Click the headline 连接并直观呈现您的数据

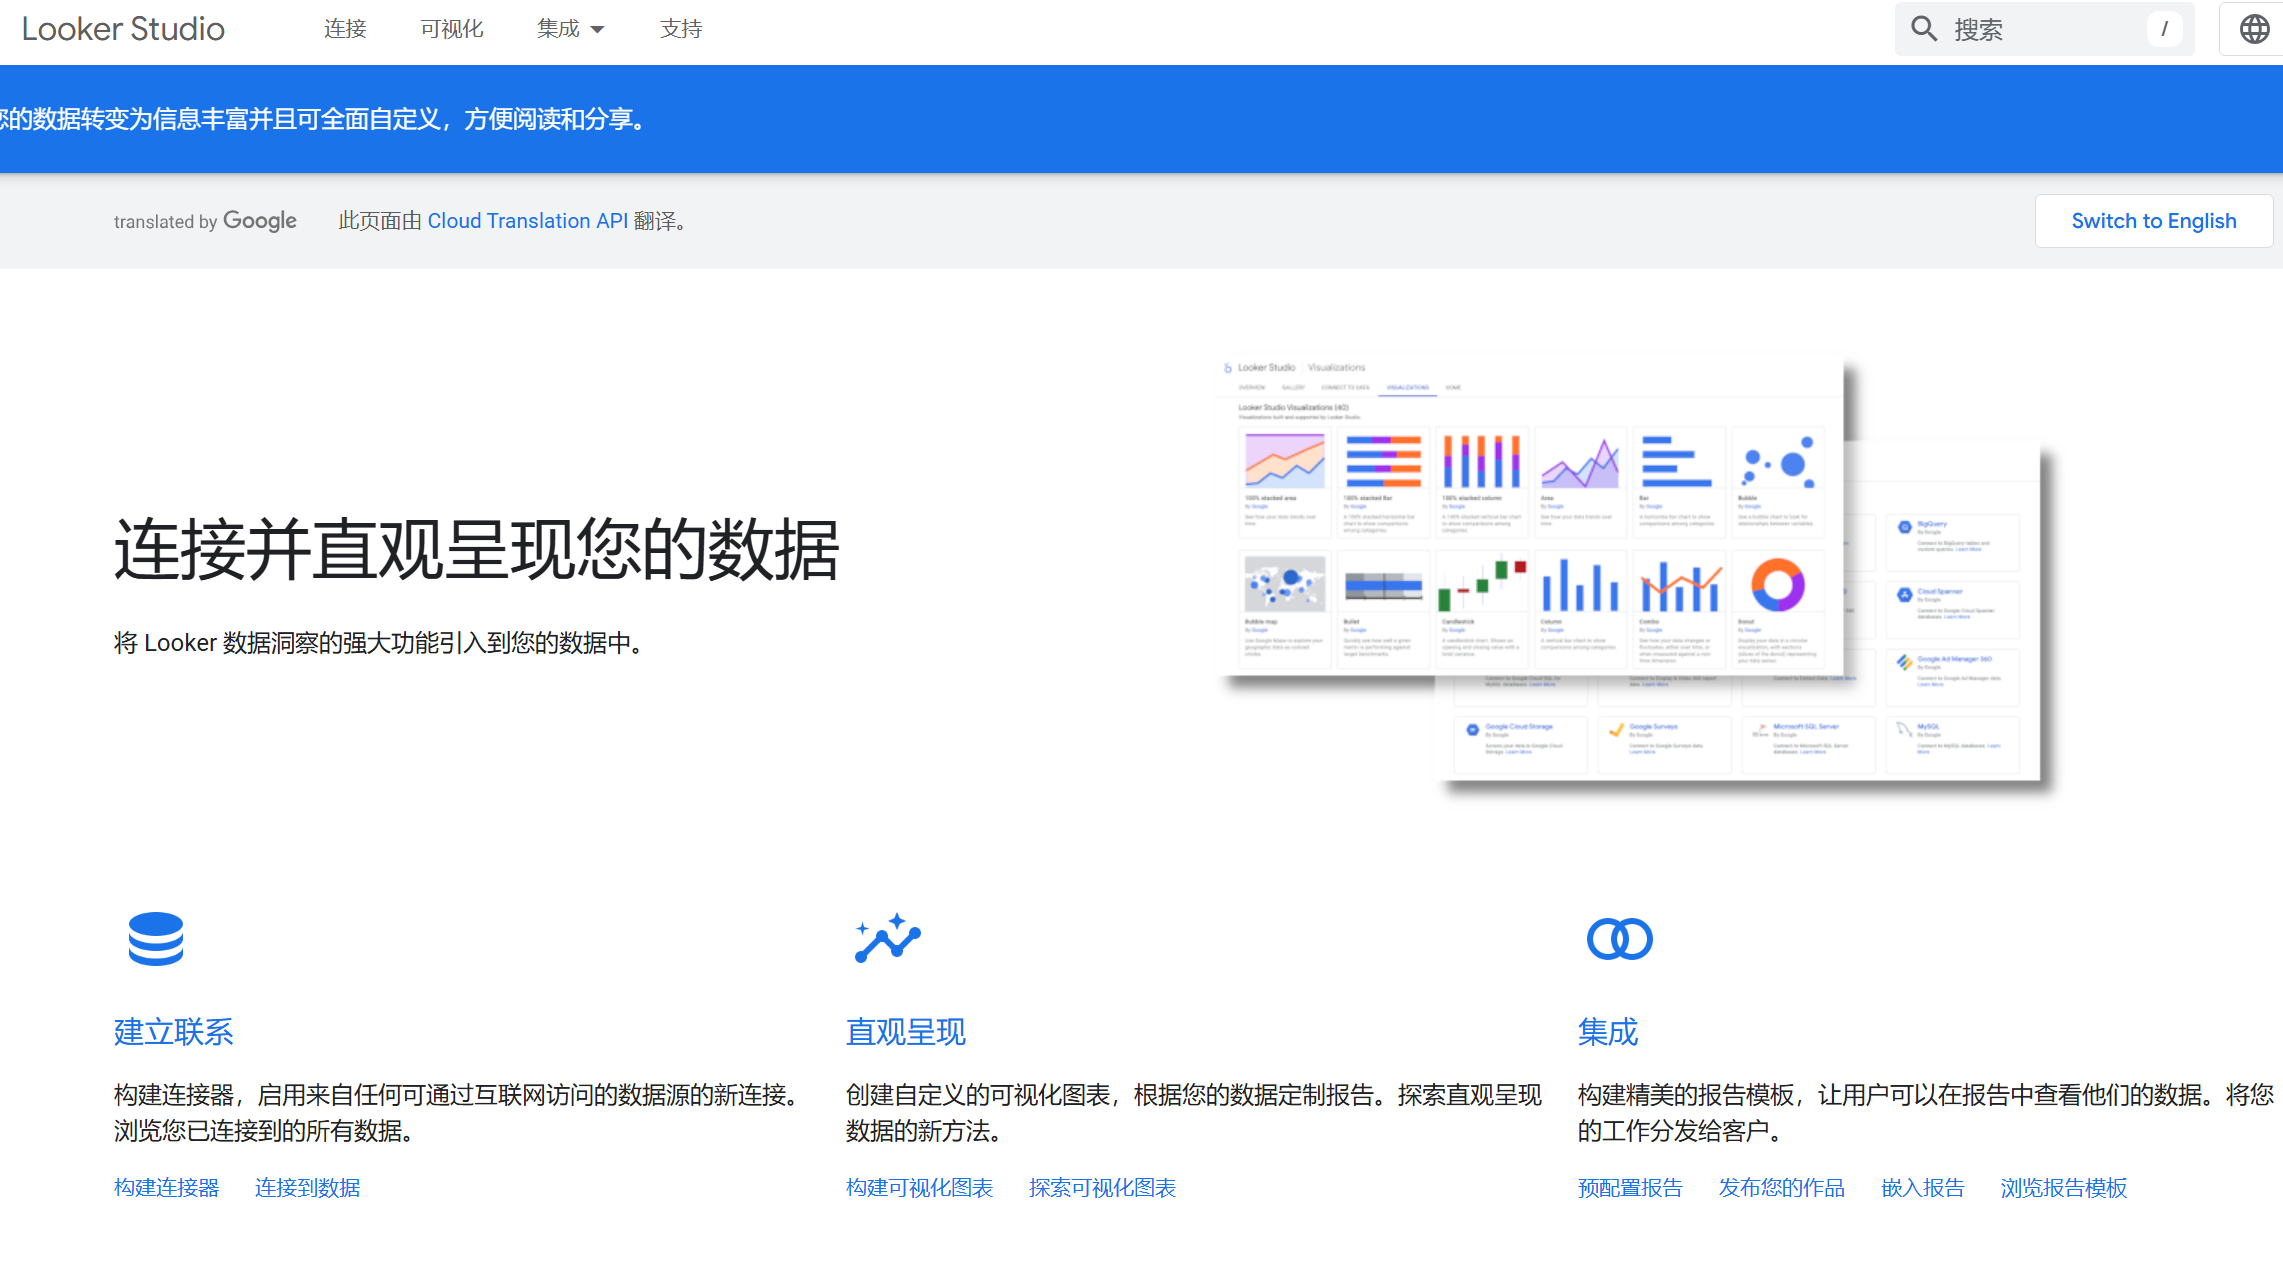pos(477,550)
